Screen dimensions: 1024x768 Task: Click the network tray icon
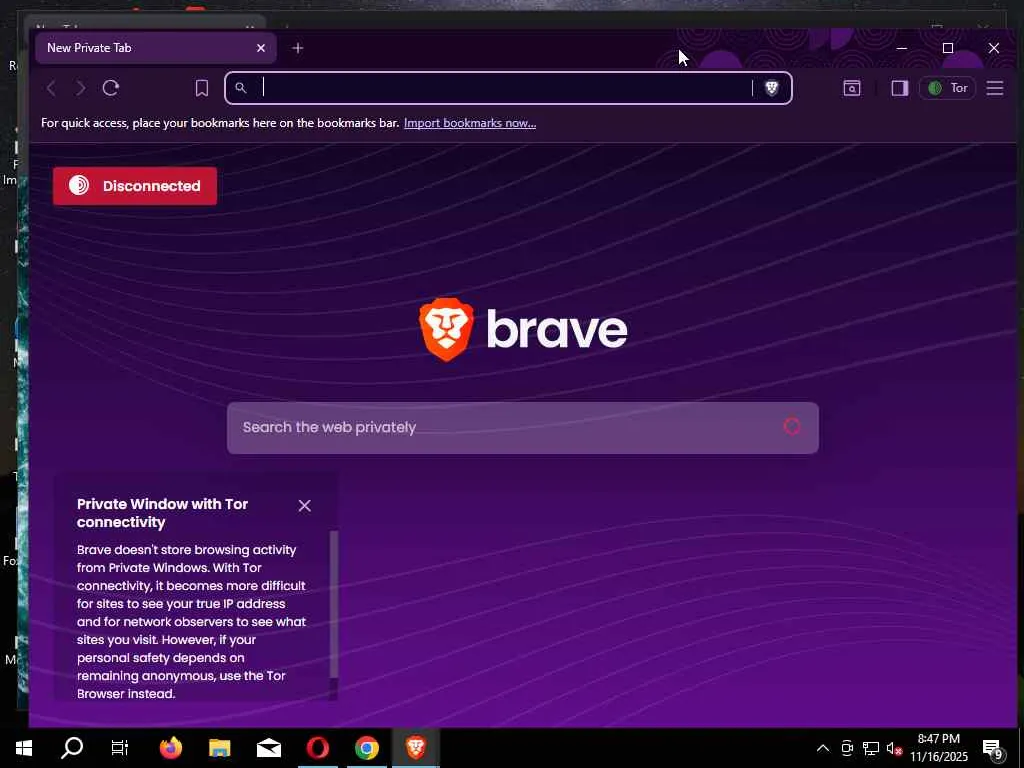pos(871,748)
